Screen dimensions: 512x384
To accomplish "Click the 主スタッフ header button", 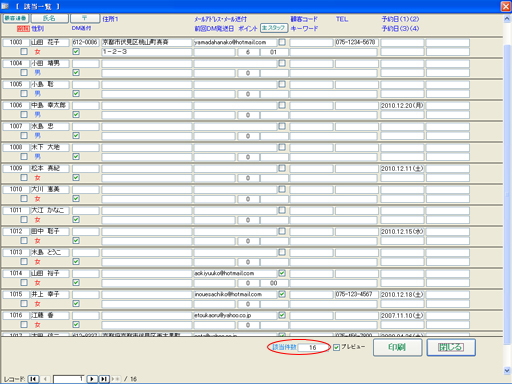I will (x=274, y=28).
